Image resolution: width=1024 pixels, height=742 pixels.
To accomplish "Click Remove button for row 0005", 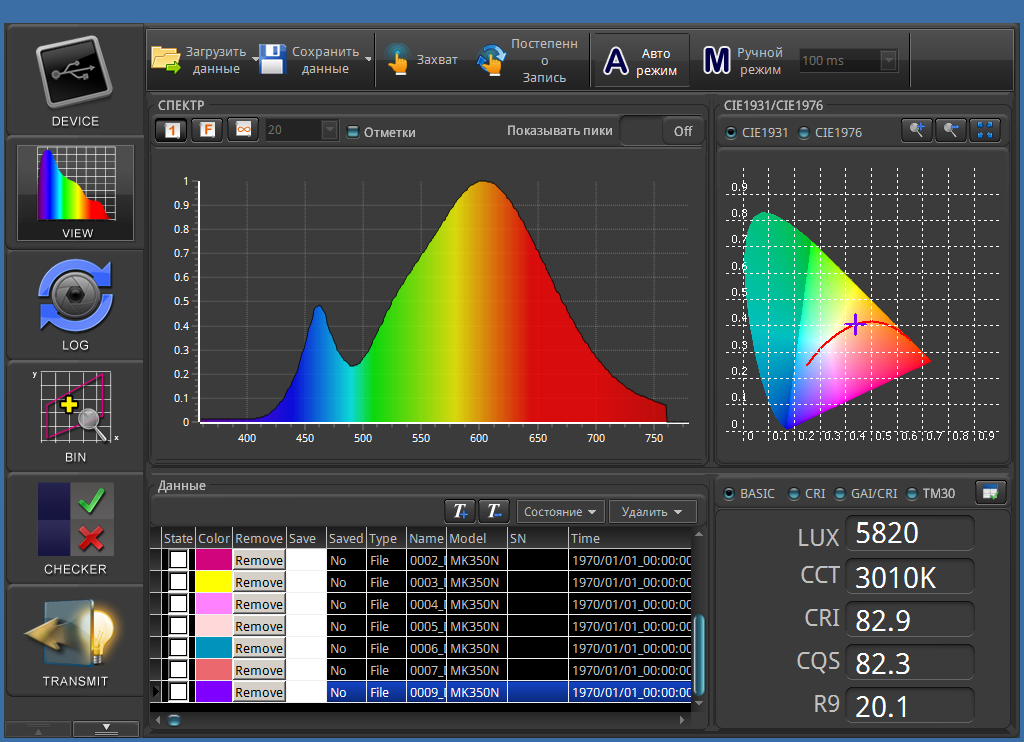I will pos(259,626).
